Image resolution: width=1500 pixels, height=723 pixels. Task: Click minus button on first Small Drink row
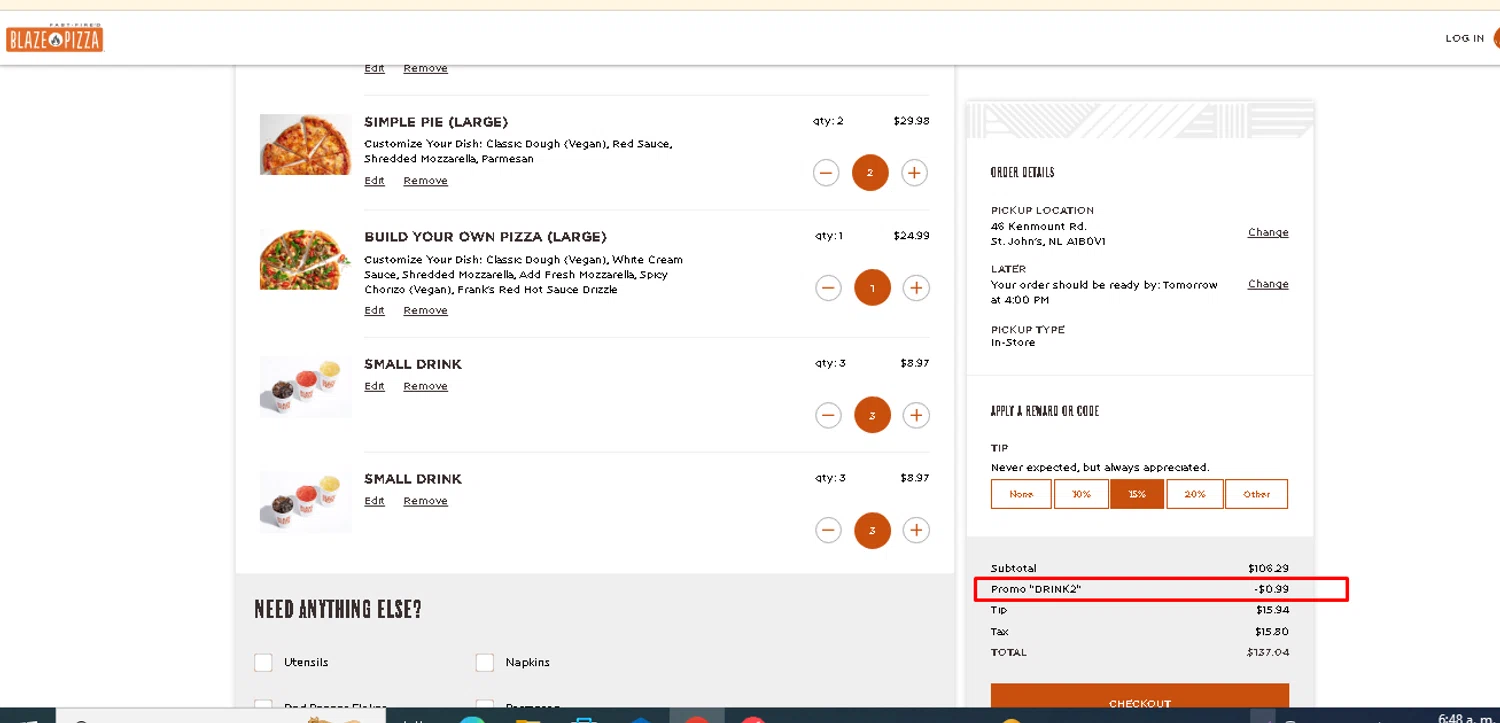click(828, 415)
